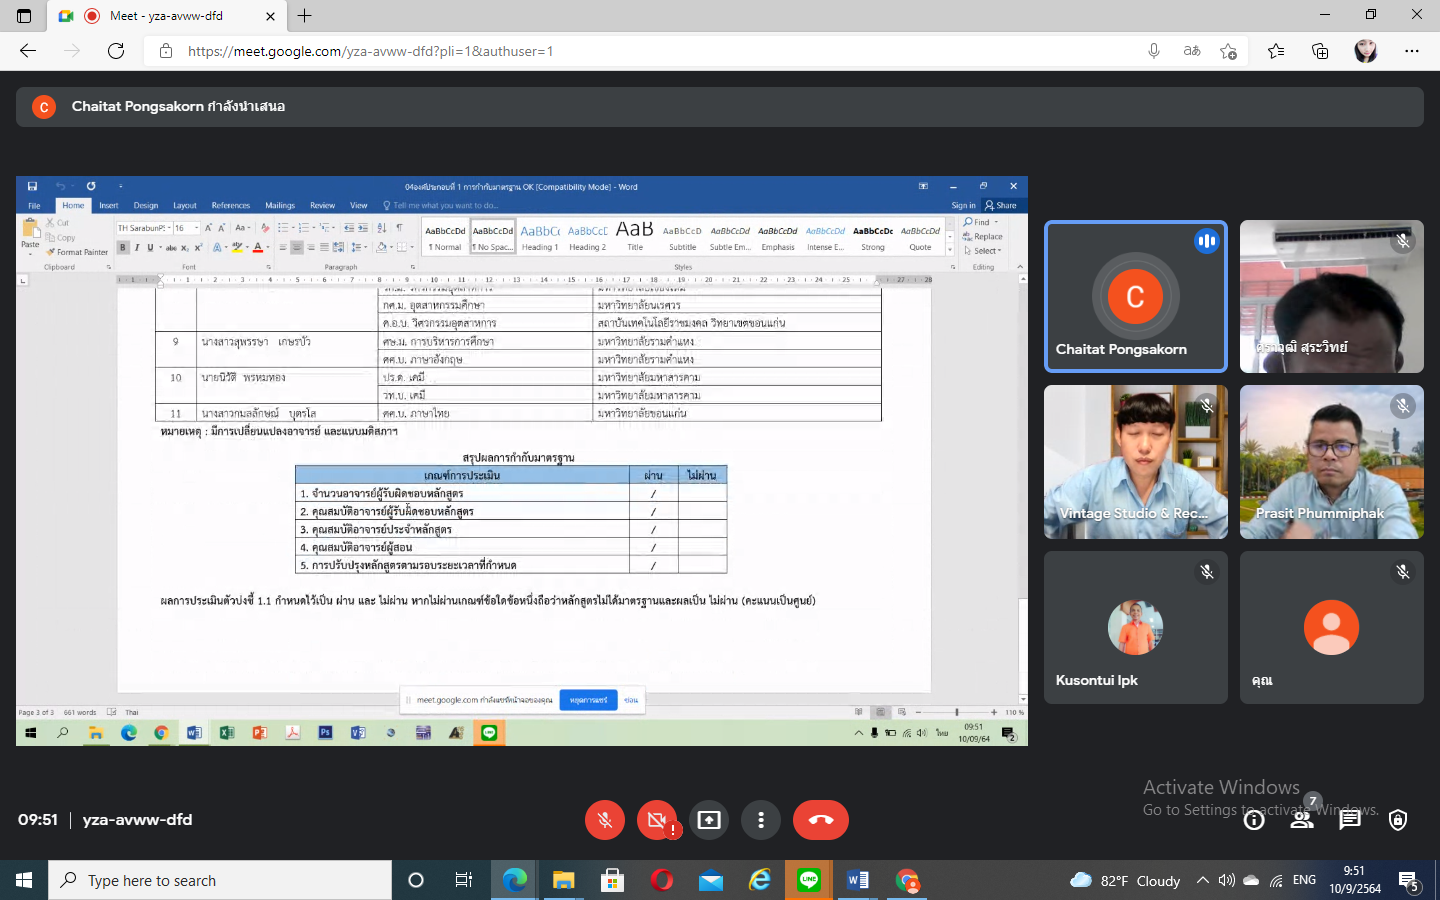
Task: Select the Meet yza-avww-dfd tab
Action: [165, 16]
